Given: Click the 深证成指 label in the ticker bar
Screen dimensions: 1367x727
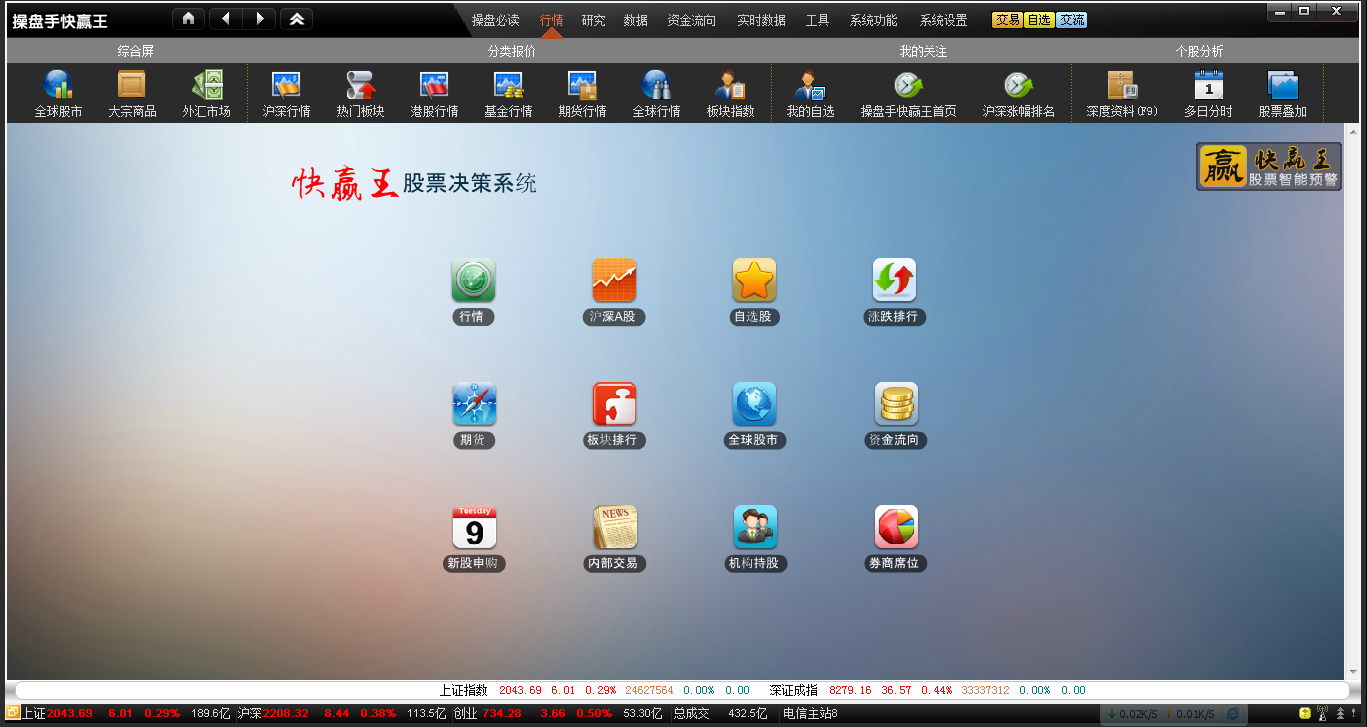Looking at the screenshot, I should [794, 690].
